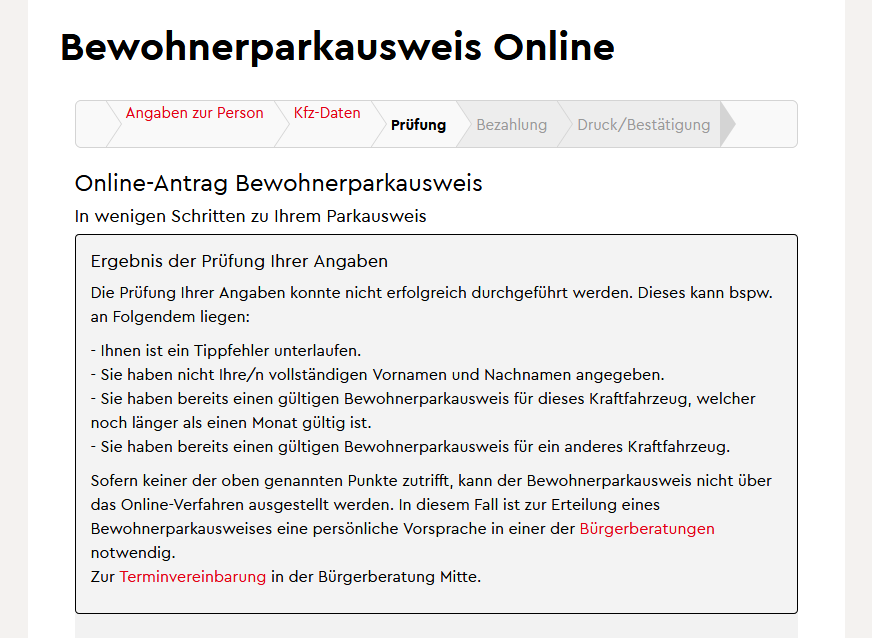This screenshot has height=638, width=872.
Task: Click the line mentioning für dieses Kraftfahrzeug
Action: tap(422, 398)
